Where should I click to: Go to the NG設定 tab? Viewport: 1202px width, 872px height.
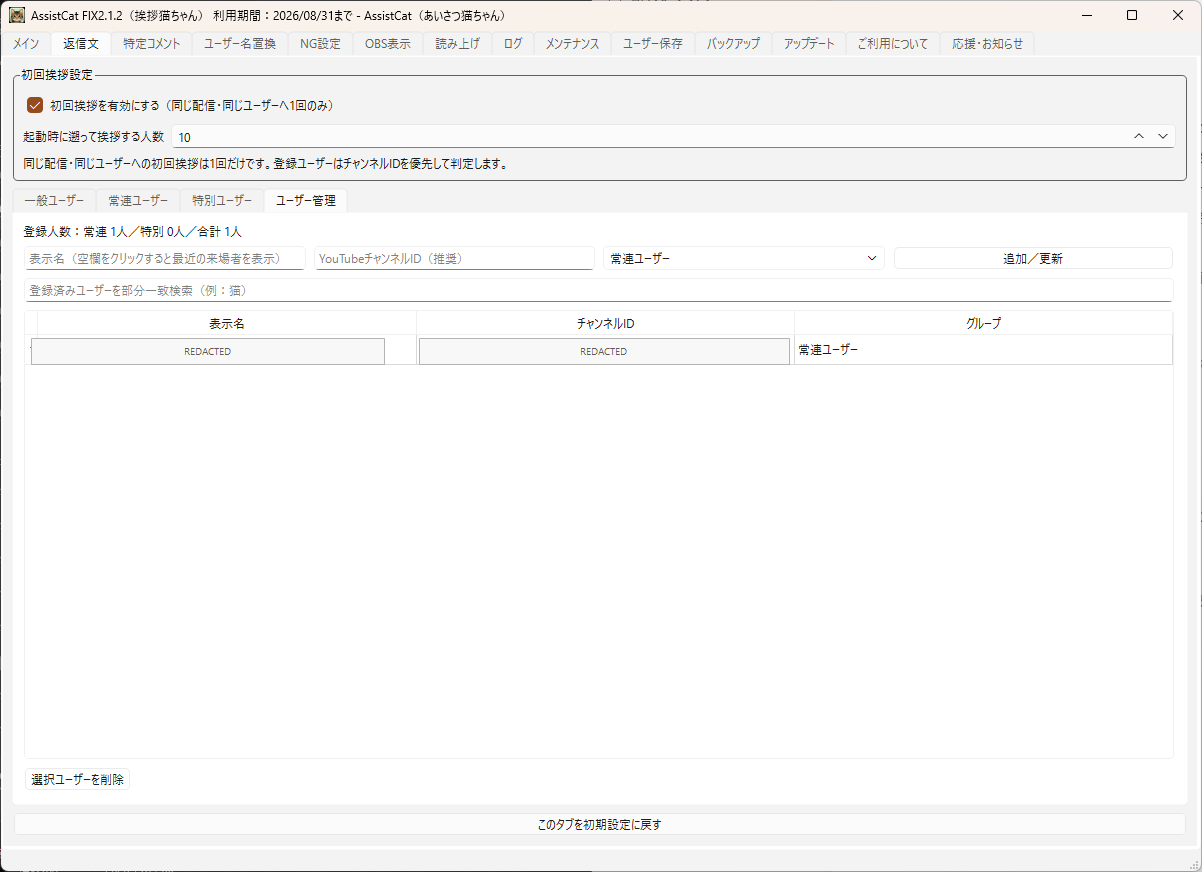click(x=320, y=44)
